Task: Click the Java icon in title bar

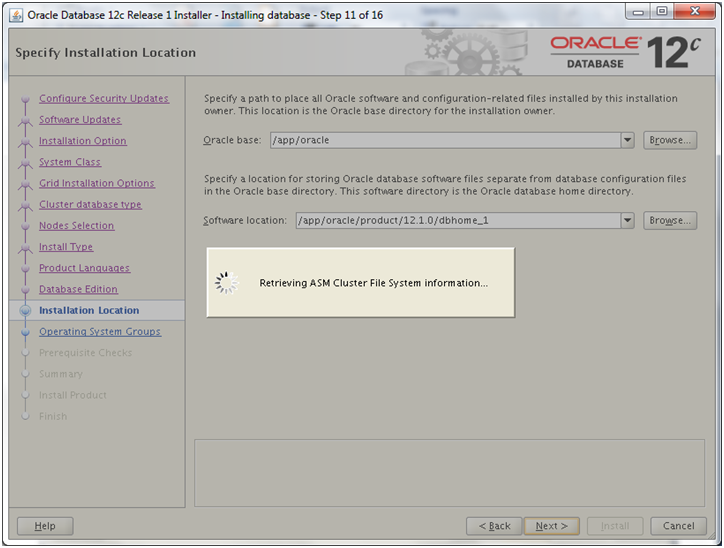Action: (16, 15)
